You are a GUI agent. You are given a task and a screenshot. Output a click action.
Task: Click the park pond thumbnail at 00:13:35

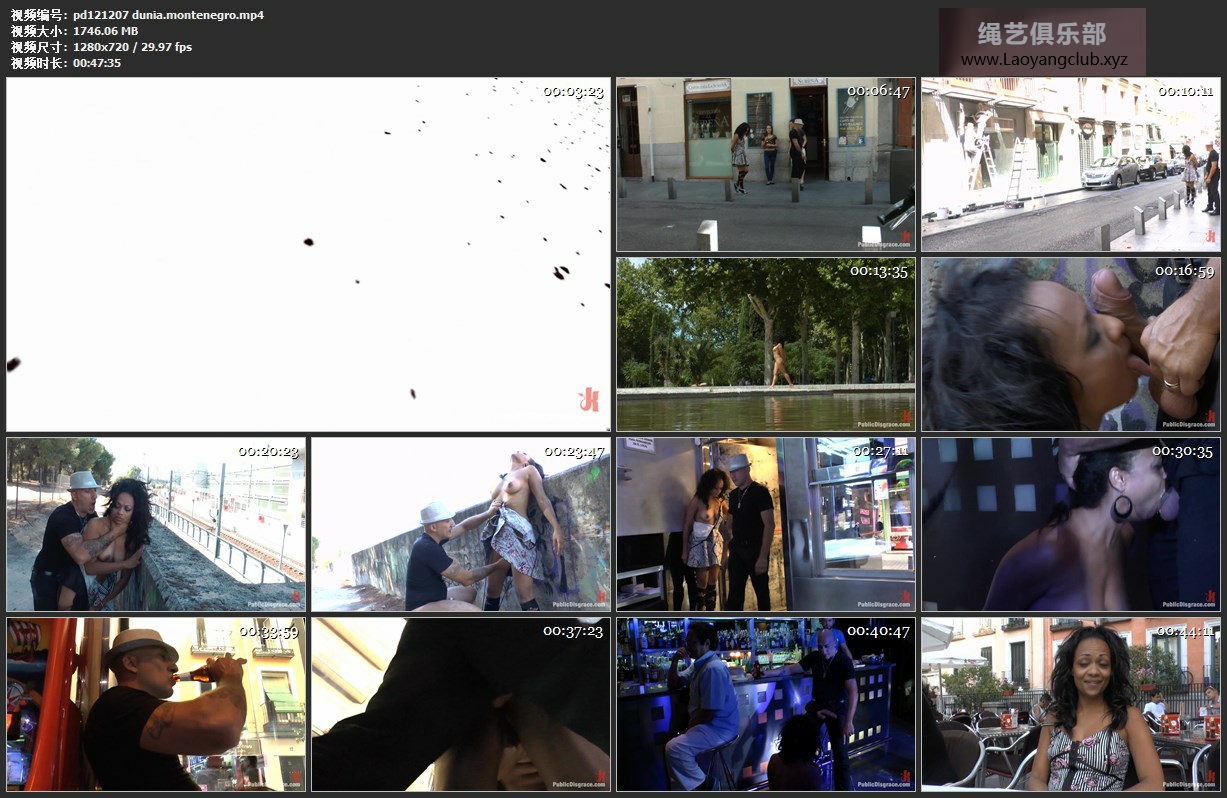(x=765, y=345)
